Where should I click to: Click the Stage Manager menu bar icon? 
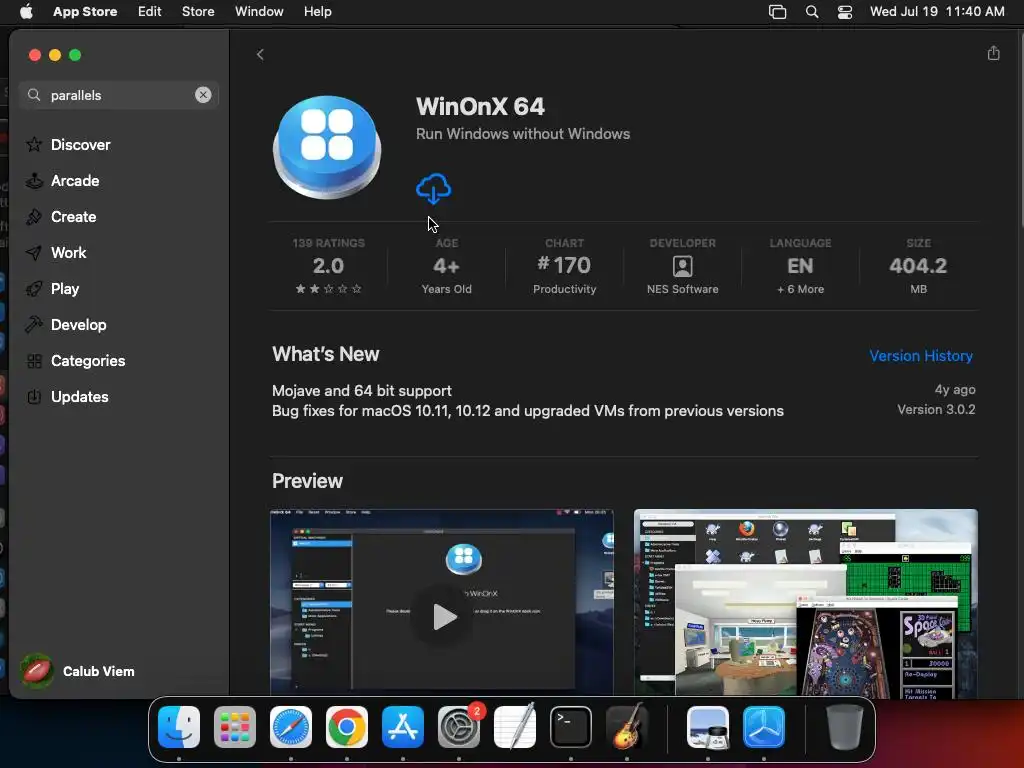(x=777, y=12)
